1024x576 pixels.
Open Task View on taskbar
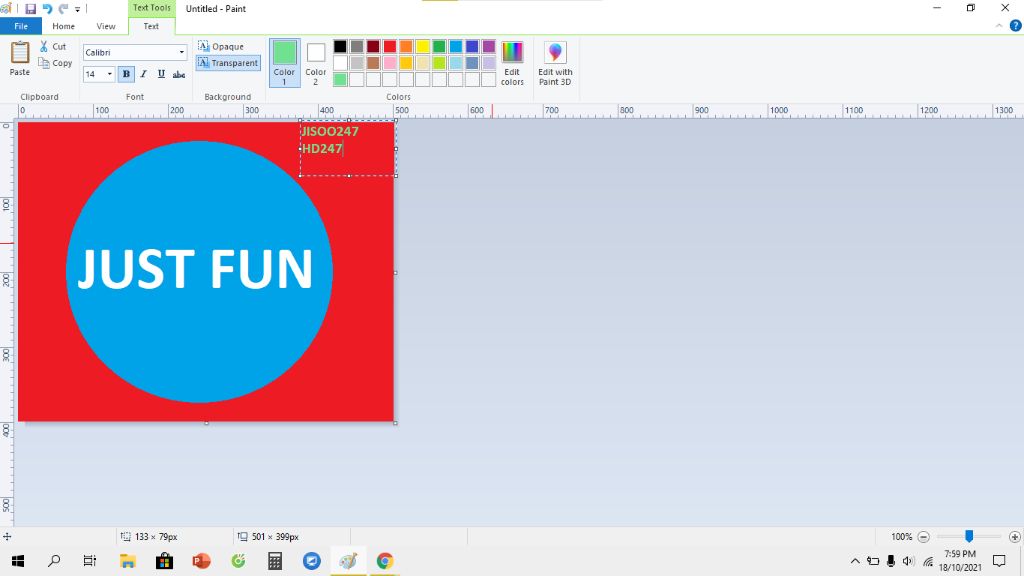[x=89, y=561]
